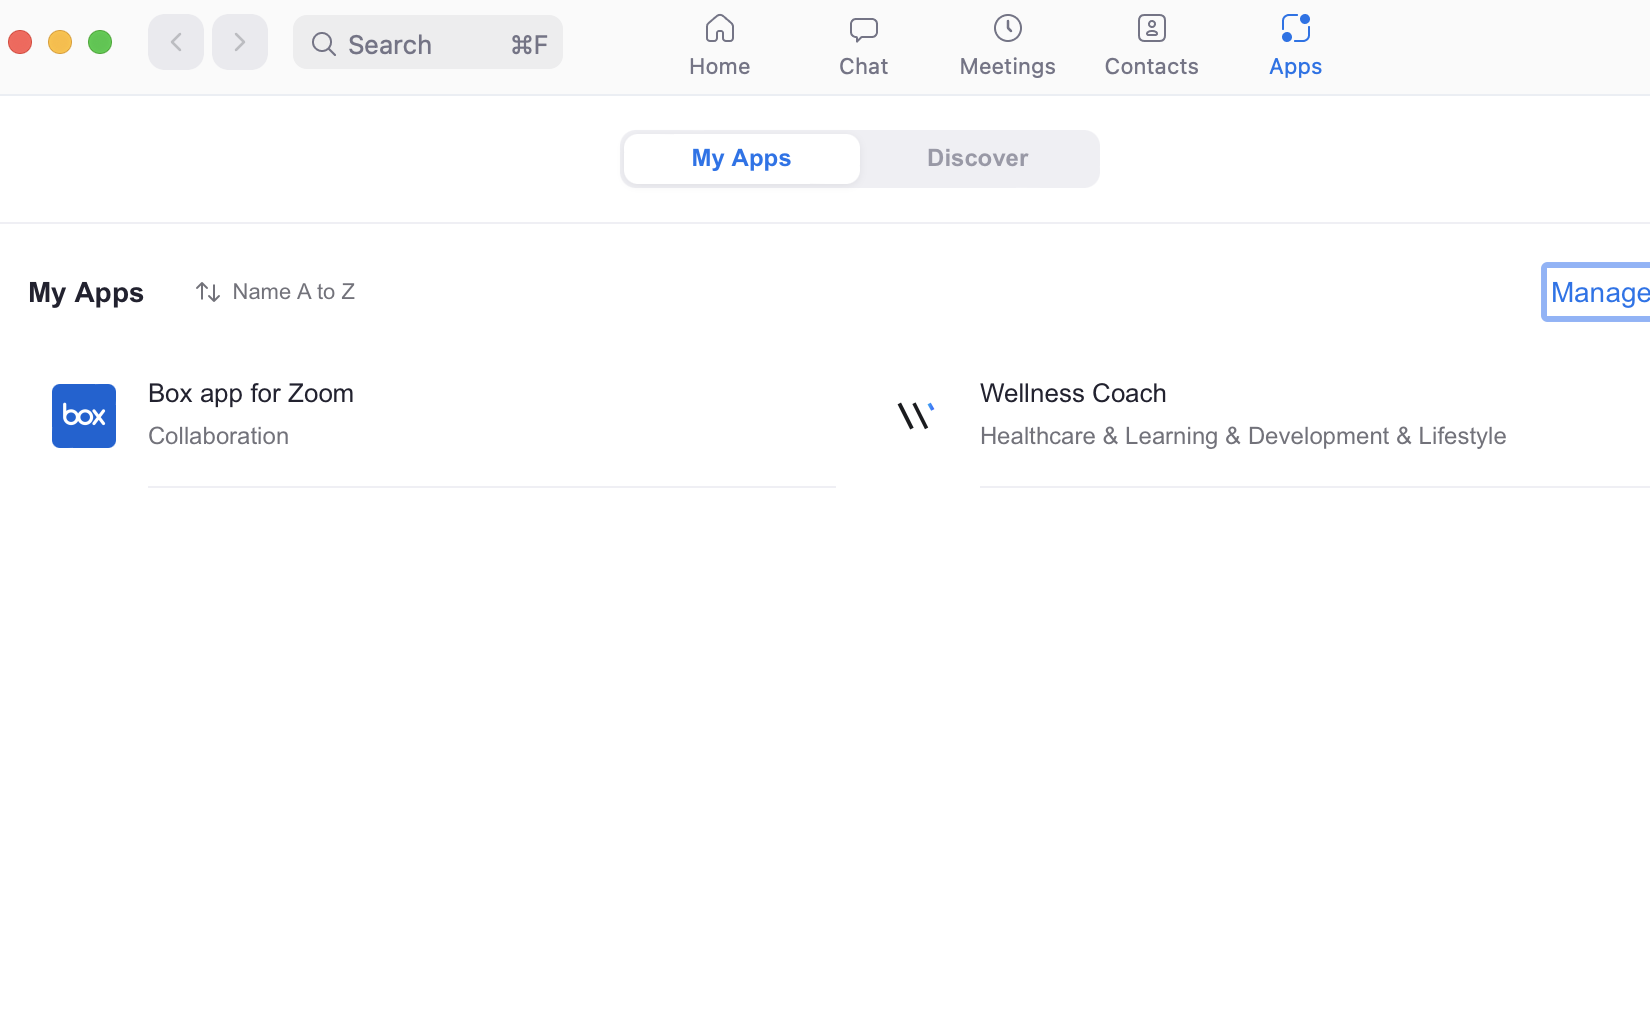The height and width of the screenshot is (1020, 1650).
Task: Click the My Apps heading
Action: click(86, 293)
